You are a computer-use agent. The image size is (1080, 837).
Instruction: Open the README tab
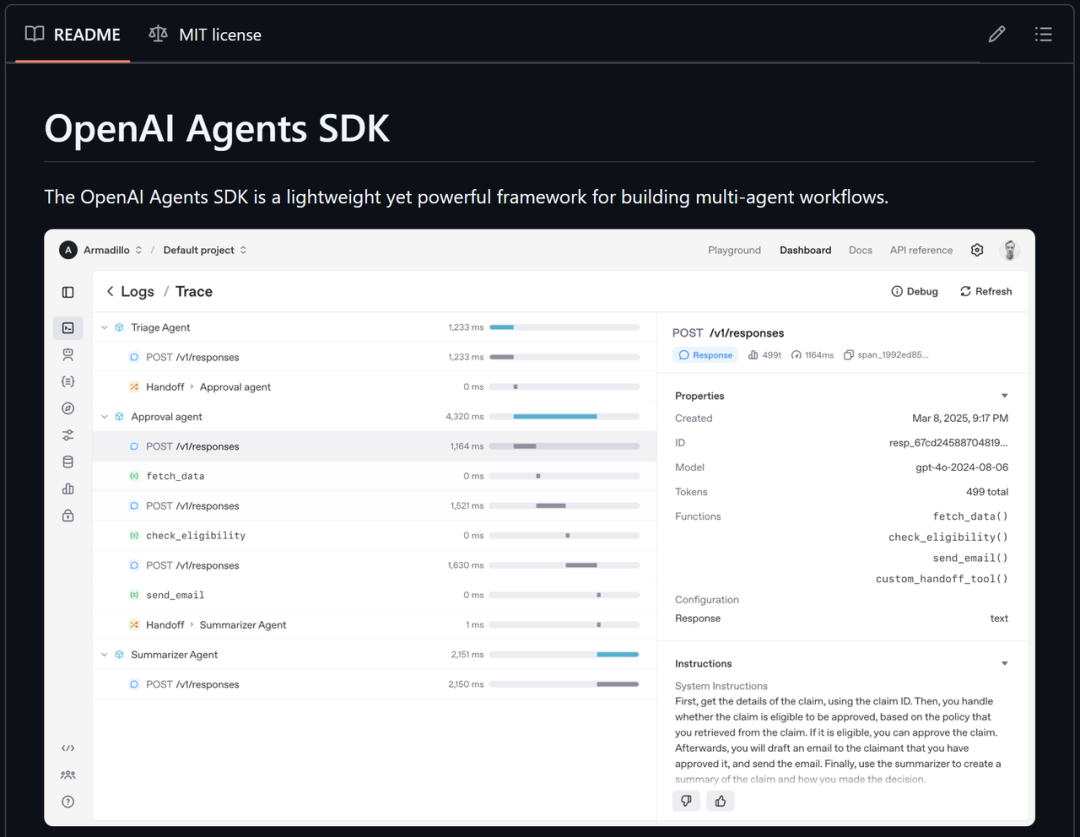tap(72, 34)
